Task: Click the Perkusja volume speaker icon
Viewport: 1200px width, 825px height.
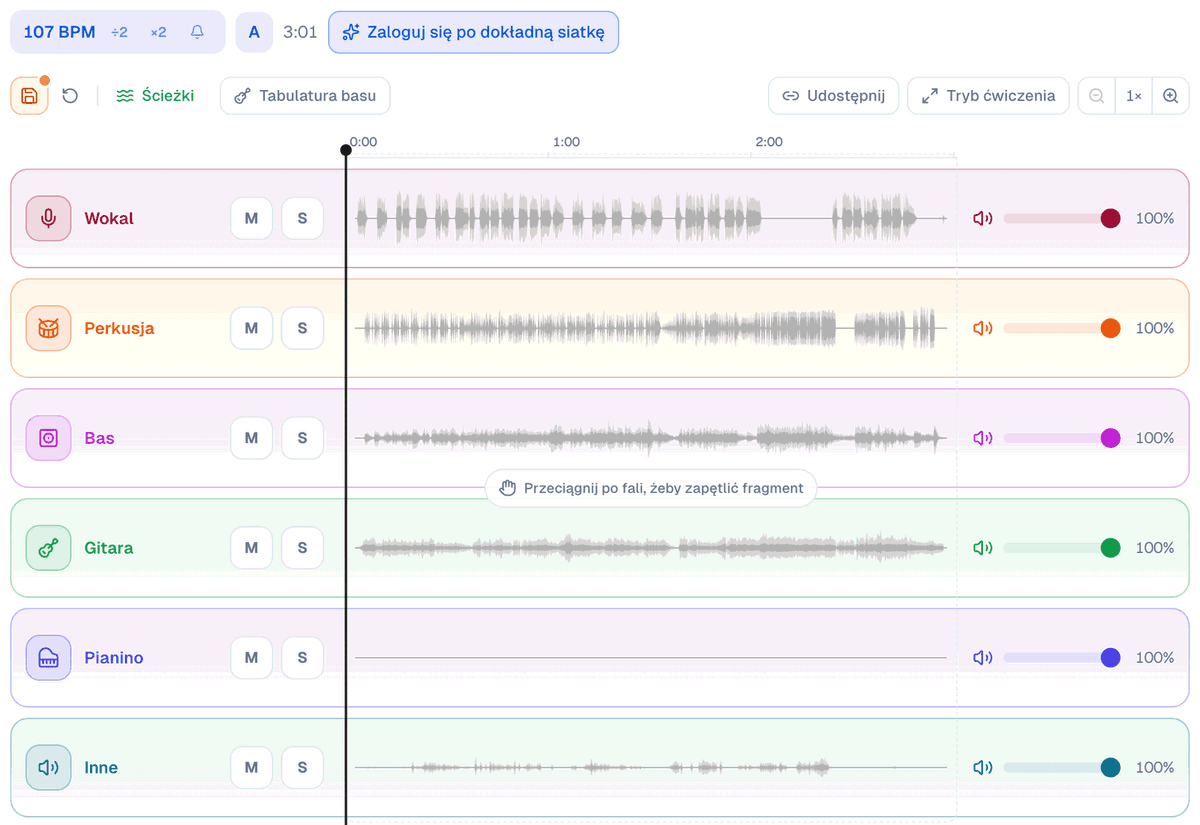Action: 983,328
